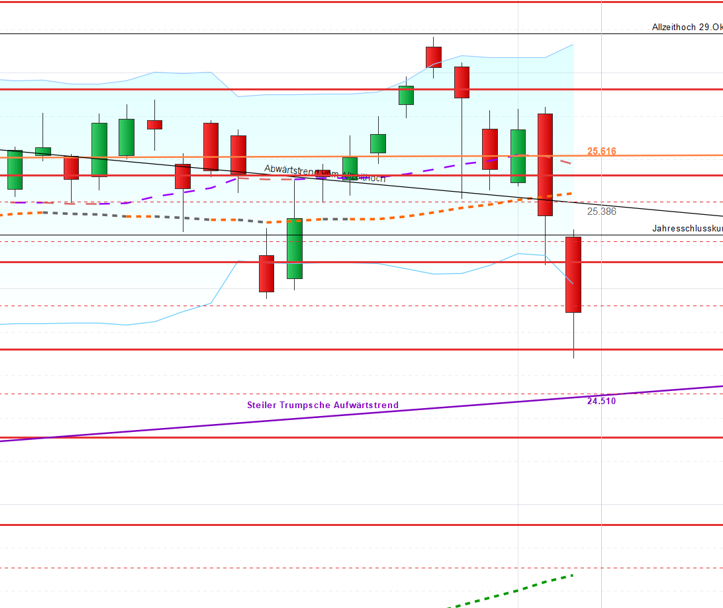Select the 'Jahresschlusskurs' line label
The width and height of the screenshot is (723, 608).
pos(686,229)
